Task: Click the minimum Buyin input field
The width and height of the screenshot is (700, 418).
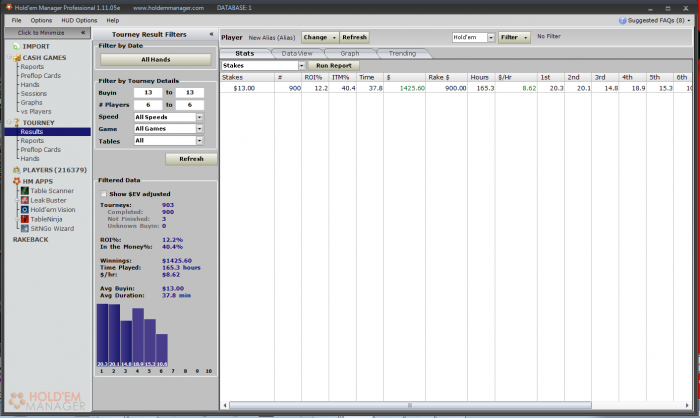Action: (148, 93)
